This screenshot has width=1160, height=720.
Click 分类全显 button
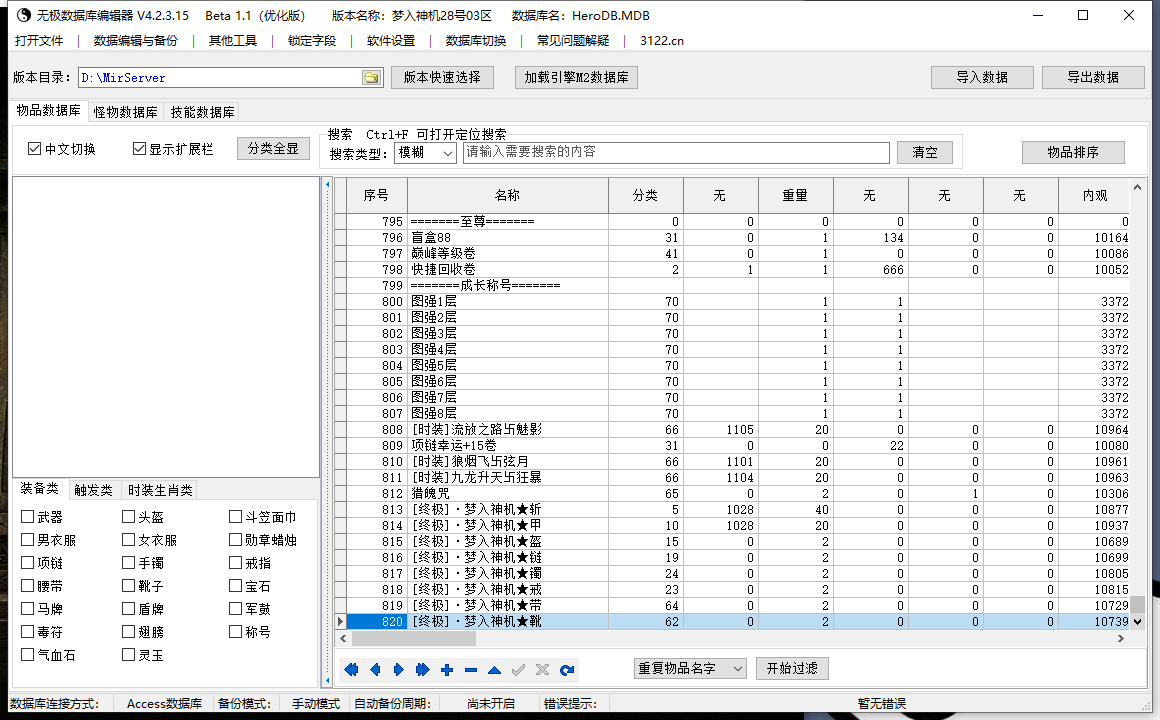coord(273,148)
